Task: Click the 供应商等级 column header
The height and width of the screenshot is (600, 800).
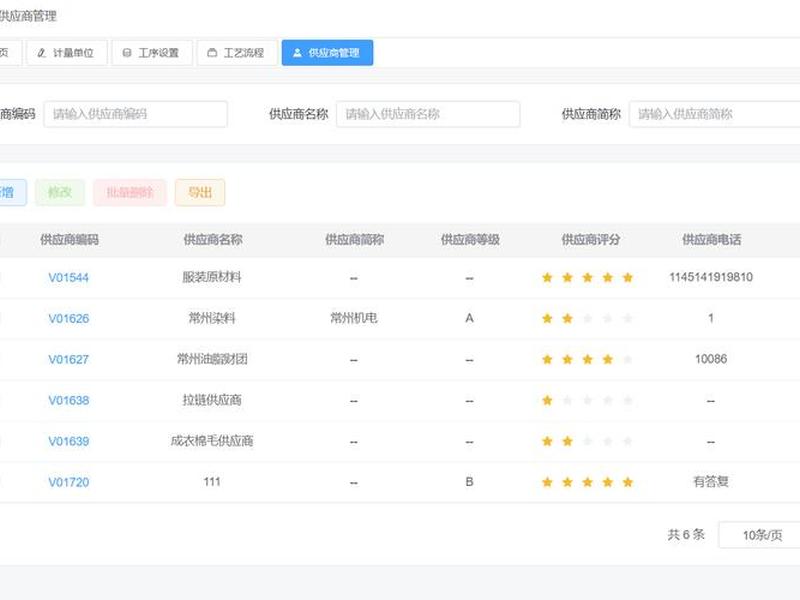Action: [470, 239]
